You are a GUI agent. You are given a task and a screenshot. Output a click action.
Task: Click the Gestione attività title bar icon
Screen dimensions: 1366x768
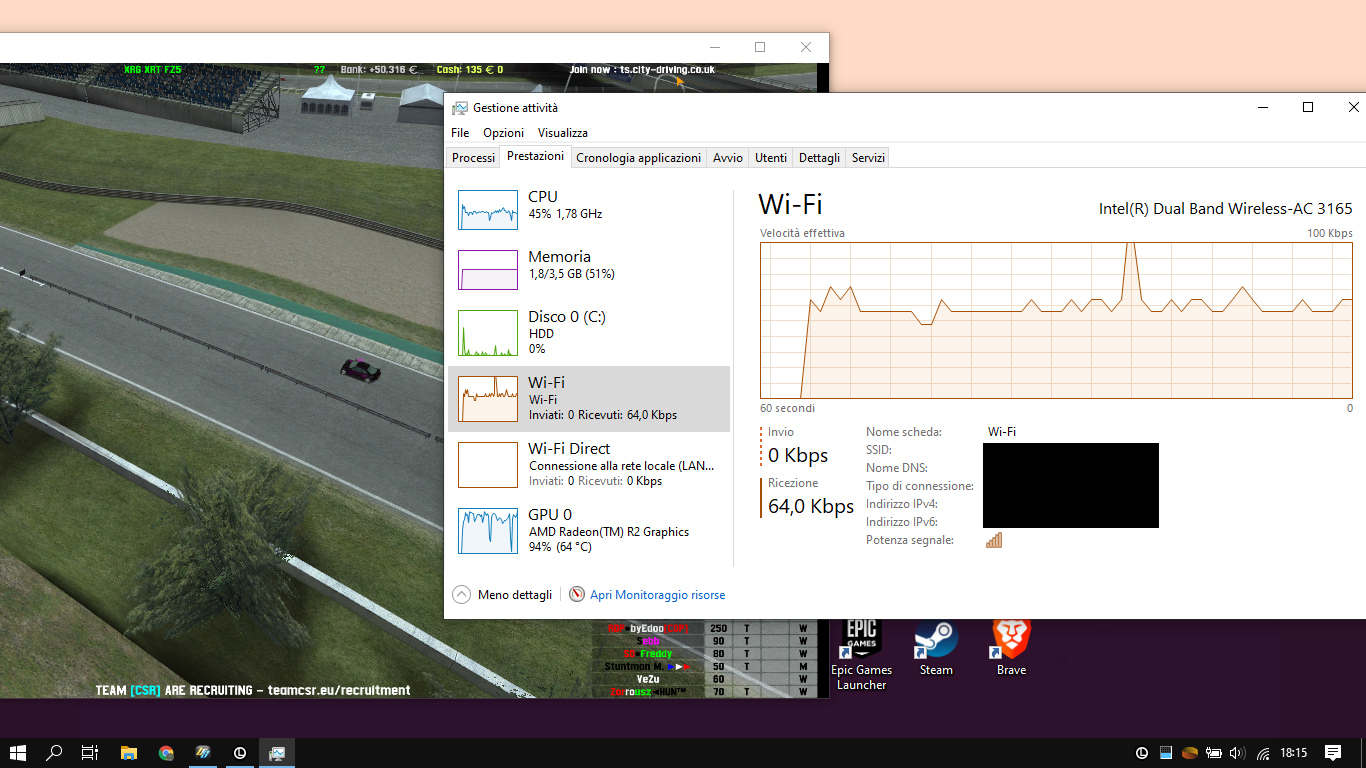pyautogui.click(x=459, y=108)
